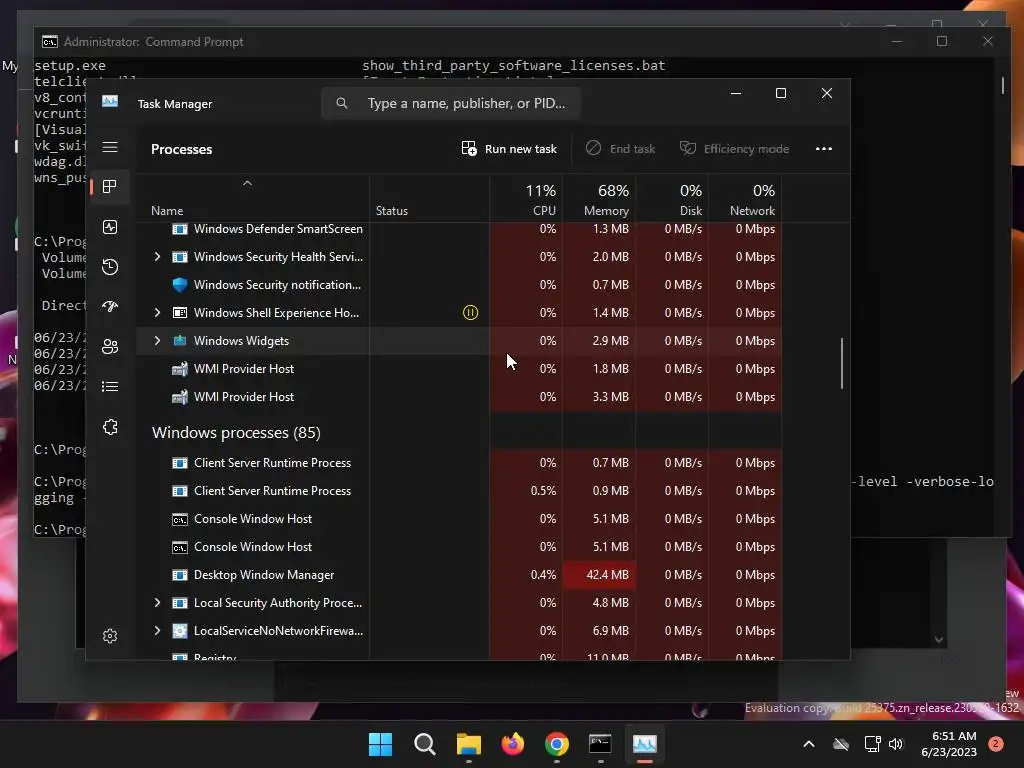Launch Firefox from taskbar

[513, 744]
